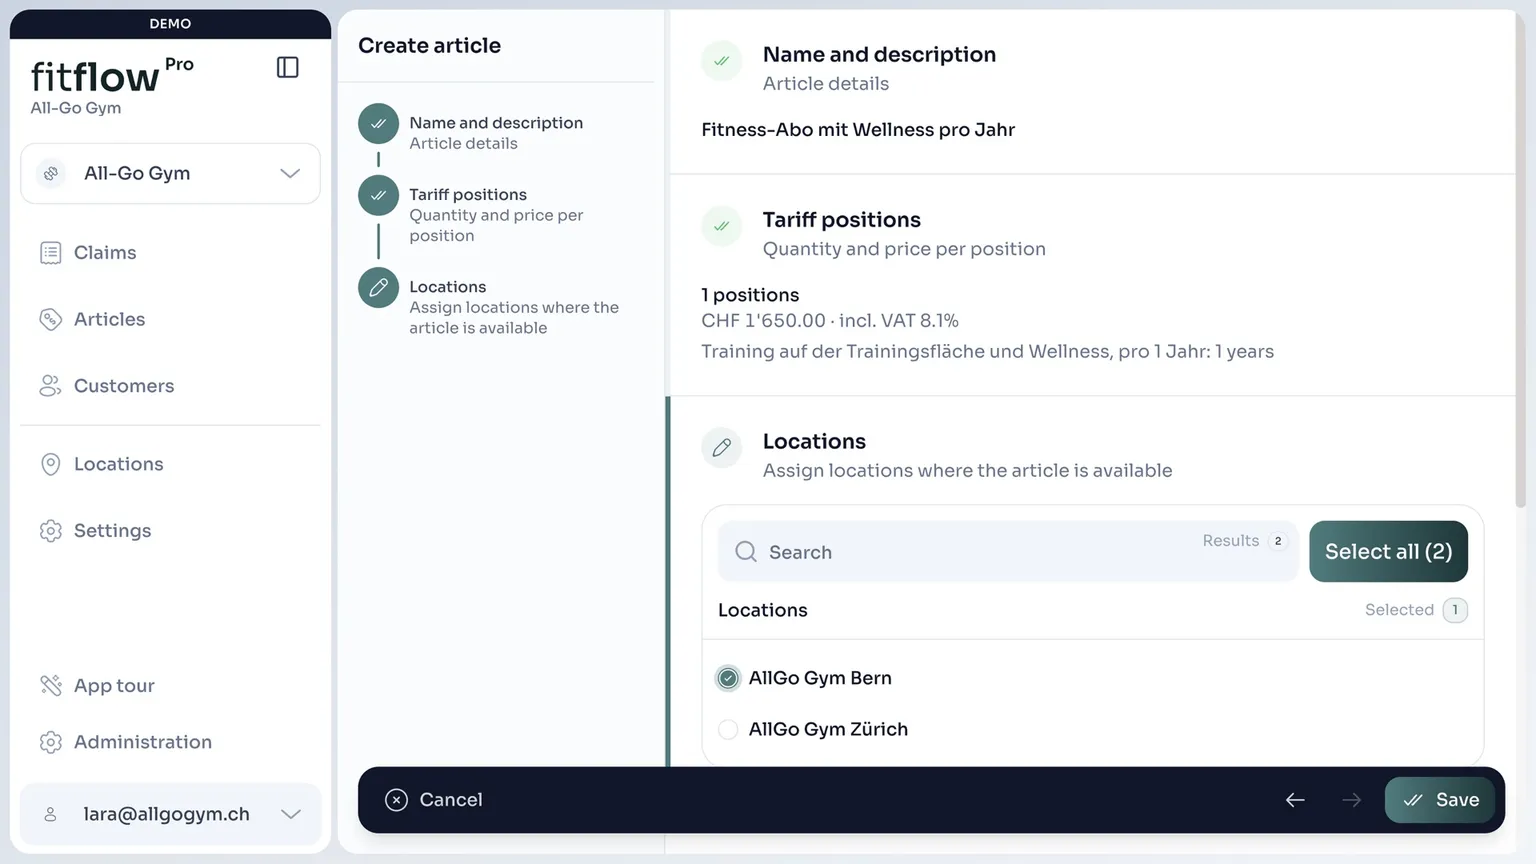1536x864 pixels.
Task: Click the Selected count badge
Action: click(x=1455, y=610)
